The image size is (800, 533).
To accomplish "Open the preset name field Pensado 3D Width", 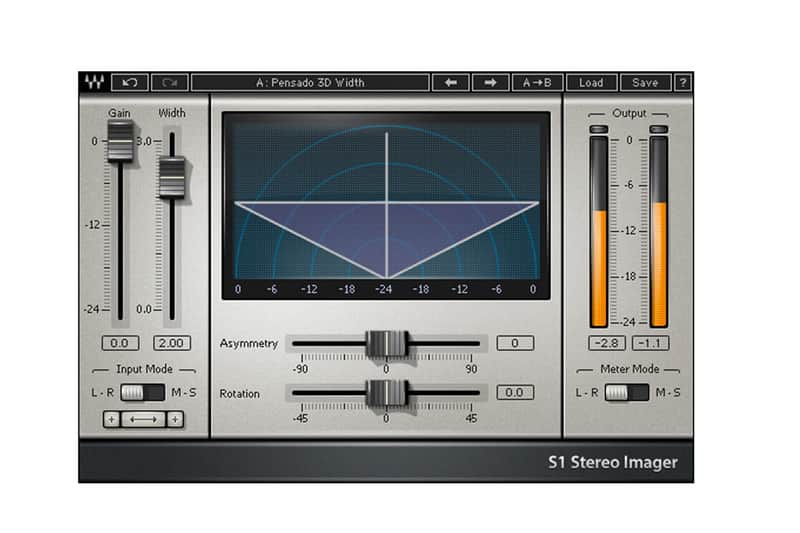I will tap(310, 83).
